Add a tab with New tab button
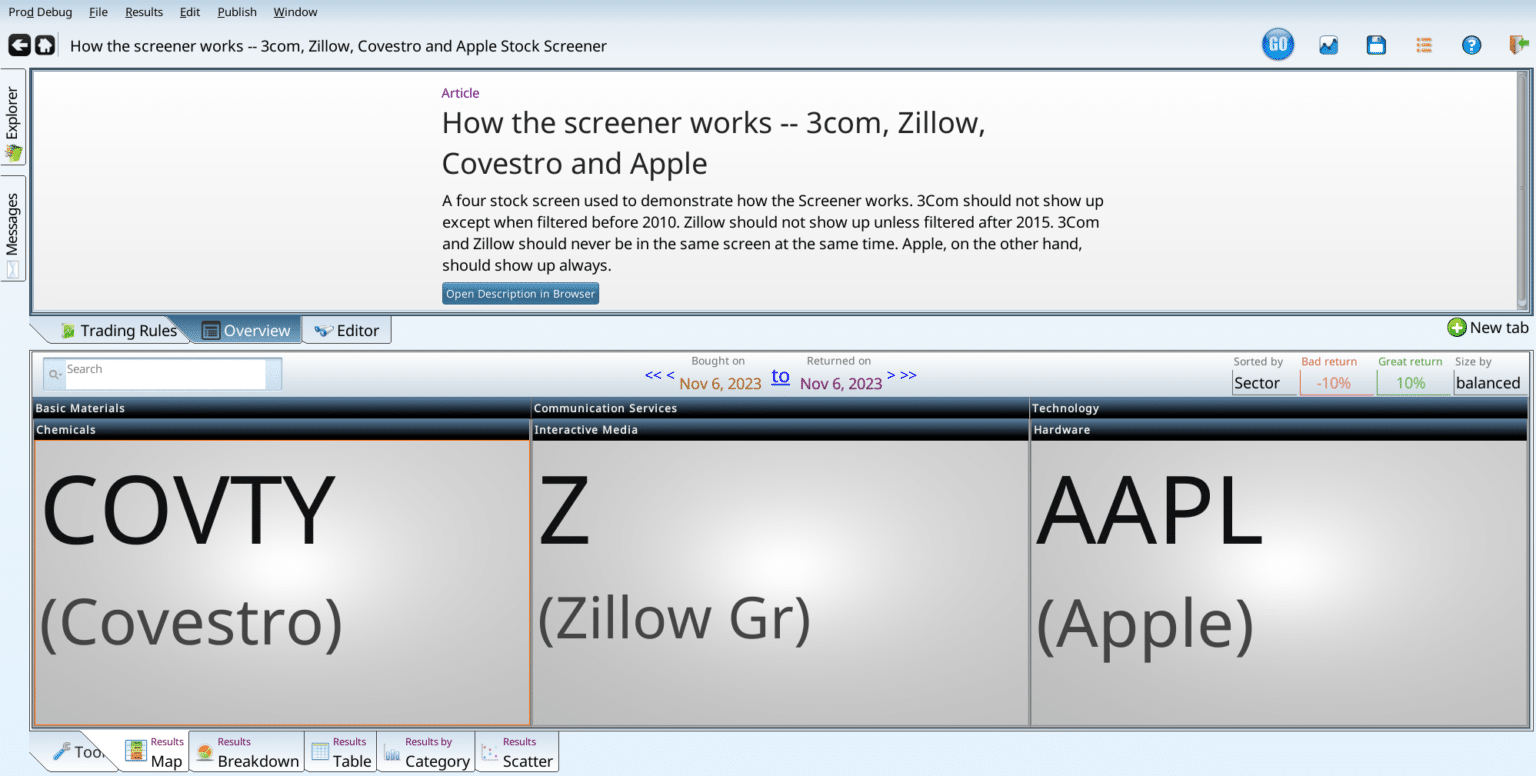 (x=1488, y=328)
